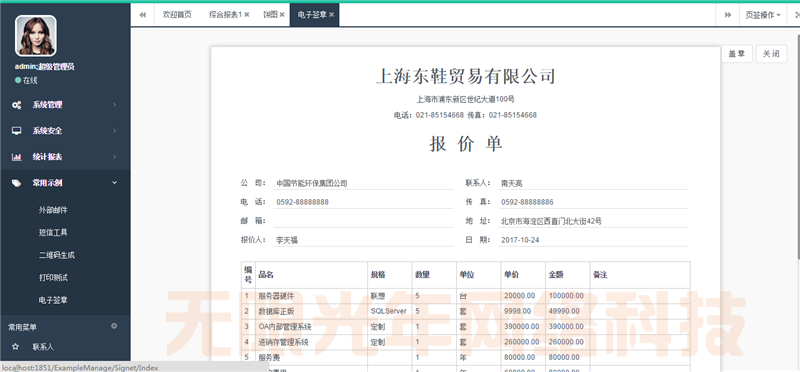This screenshot has width=800, height=372.
Task: Click the 系统安全 monitor icon
Action: point(17,131)
